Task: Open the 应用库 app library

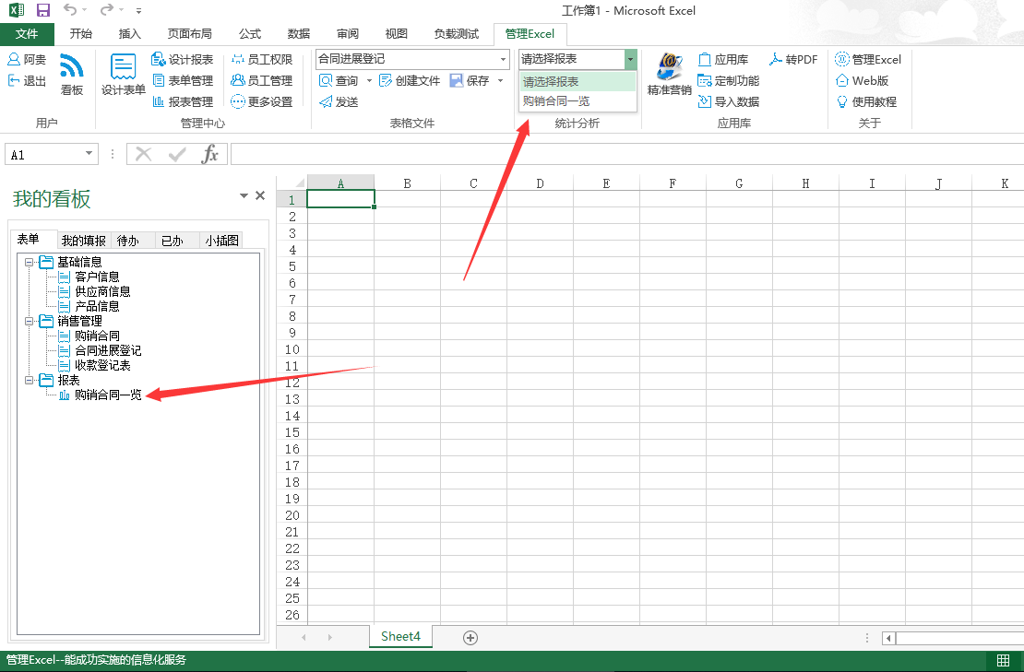Action: click(x=723, y=59)
